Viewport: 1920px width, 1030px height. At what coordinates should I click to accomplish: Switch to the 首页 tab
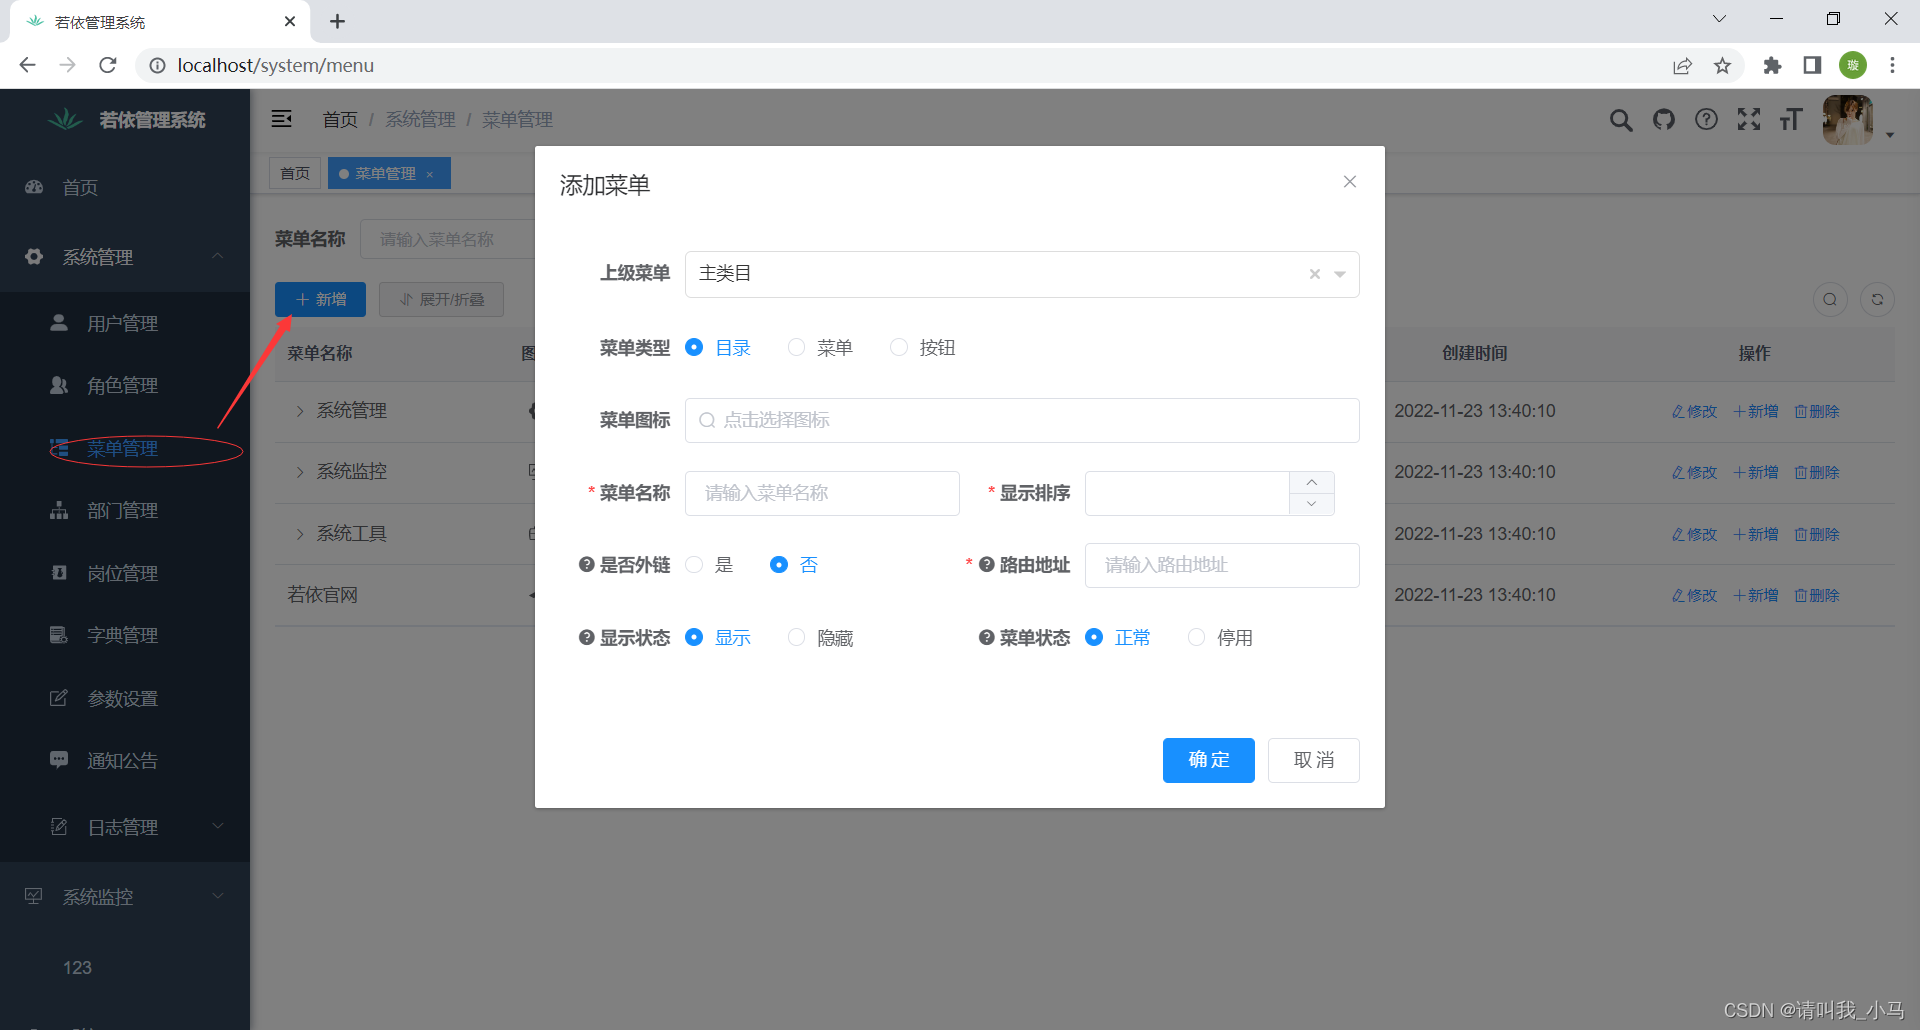click(x=295, y=172)
